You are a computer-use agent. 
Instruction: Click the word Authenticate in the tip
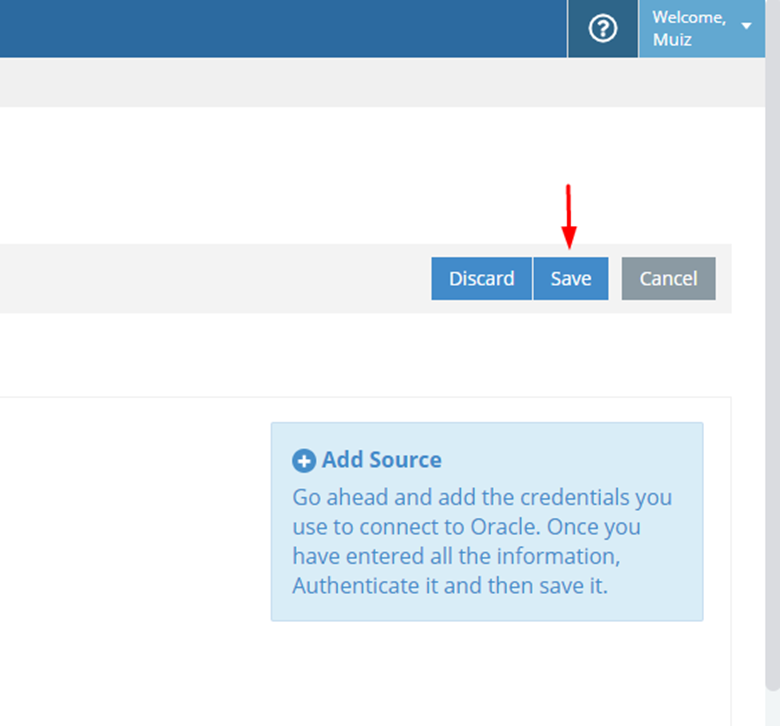point(356,586)
